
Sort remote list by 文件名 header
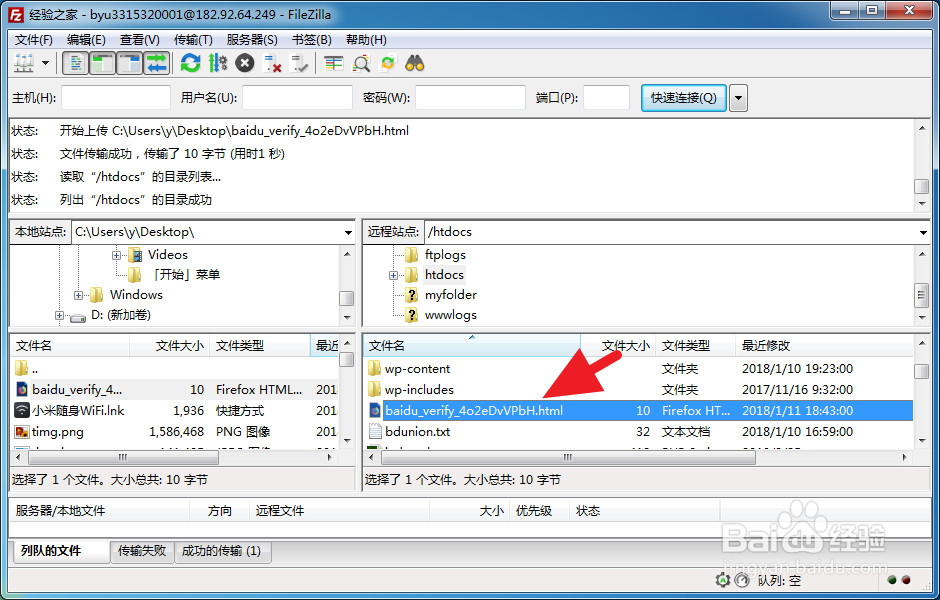pyautogui.click(x=472, y=345)
